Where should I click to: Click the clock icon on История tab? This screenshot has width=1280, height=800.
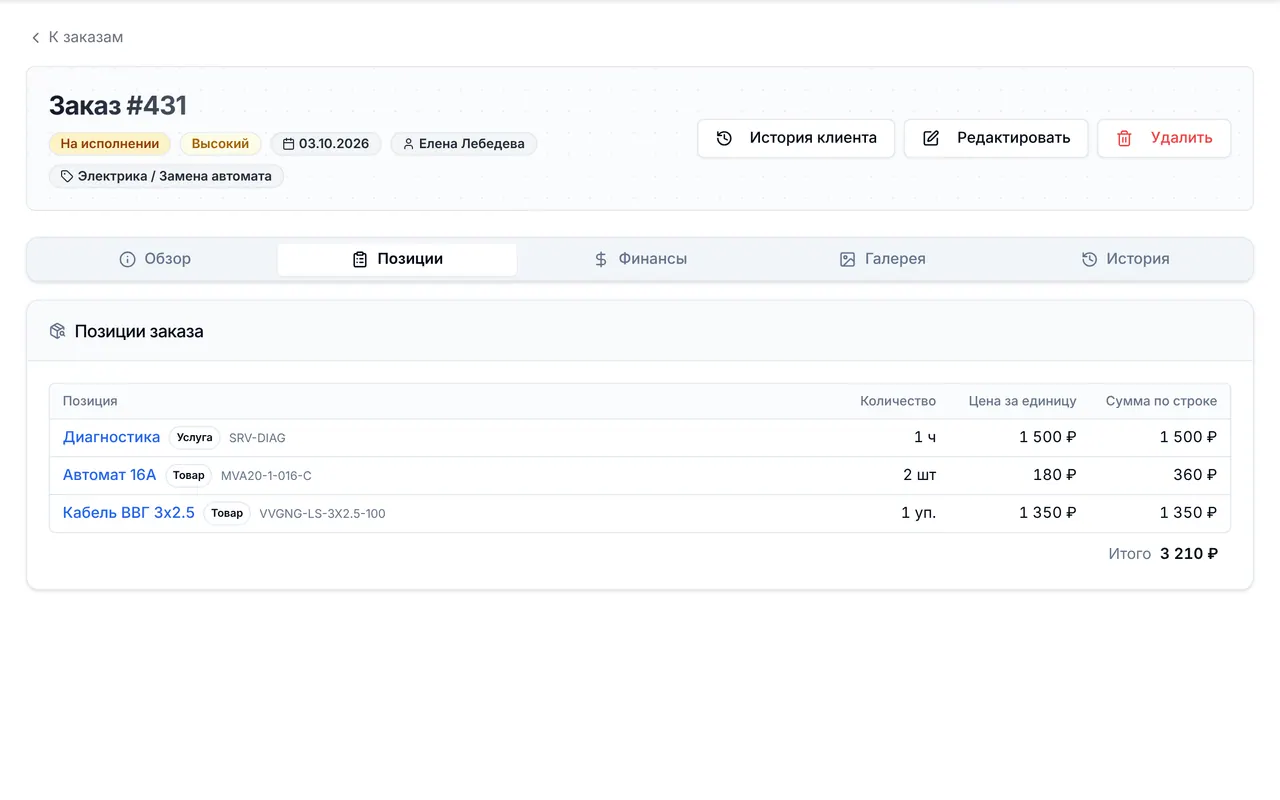pyautogui.click(x=1089, y=259)
